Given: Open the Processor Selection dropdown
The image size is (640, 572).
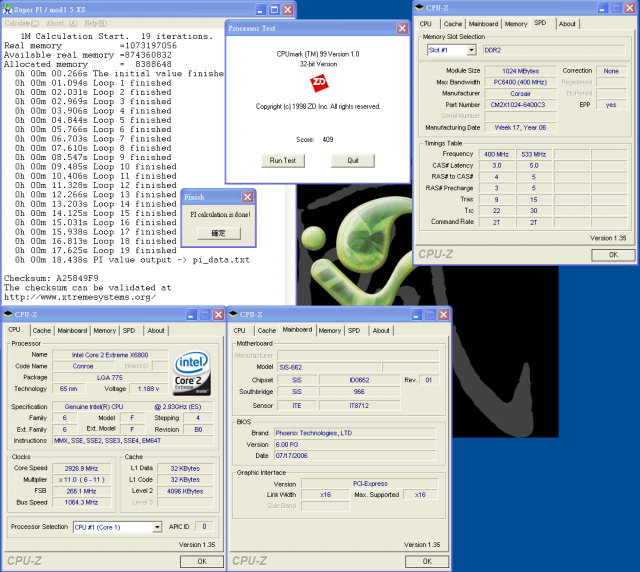Looking at the screenshot, I should pos(157,527).
